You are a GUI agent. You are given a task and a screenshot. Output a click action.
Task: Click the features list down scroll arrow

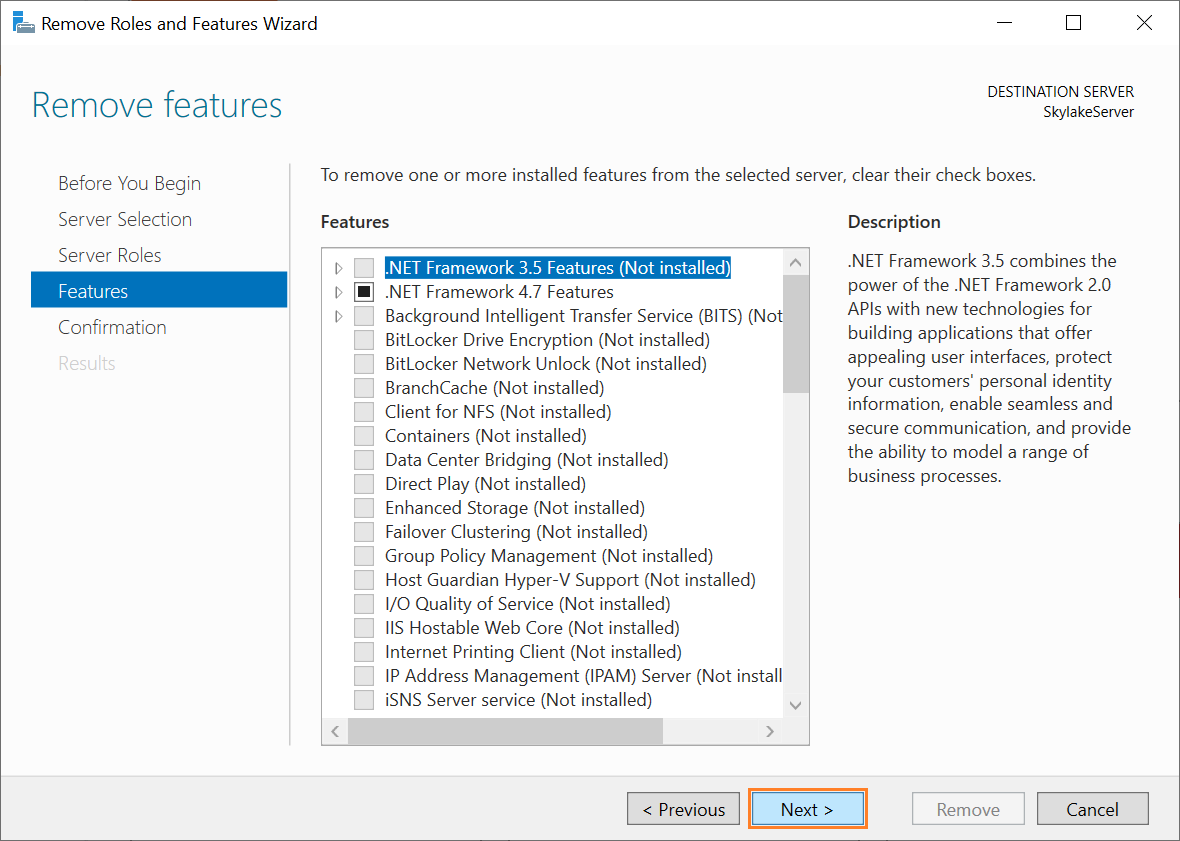pyautogui.click(x=795, y=706)
